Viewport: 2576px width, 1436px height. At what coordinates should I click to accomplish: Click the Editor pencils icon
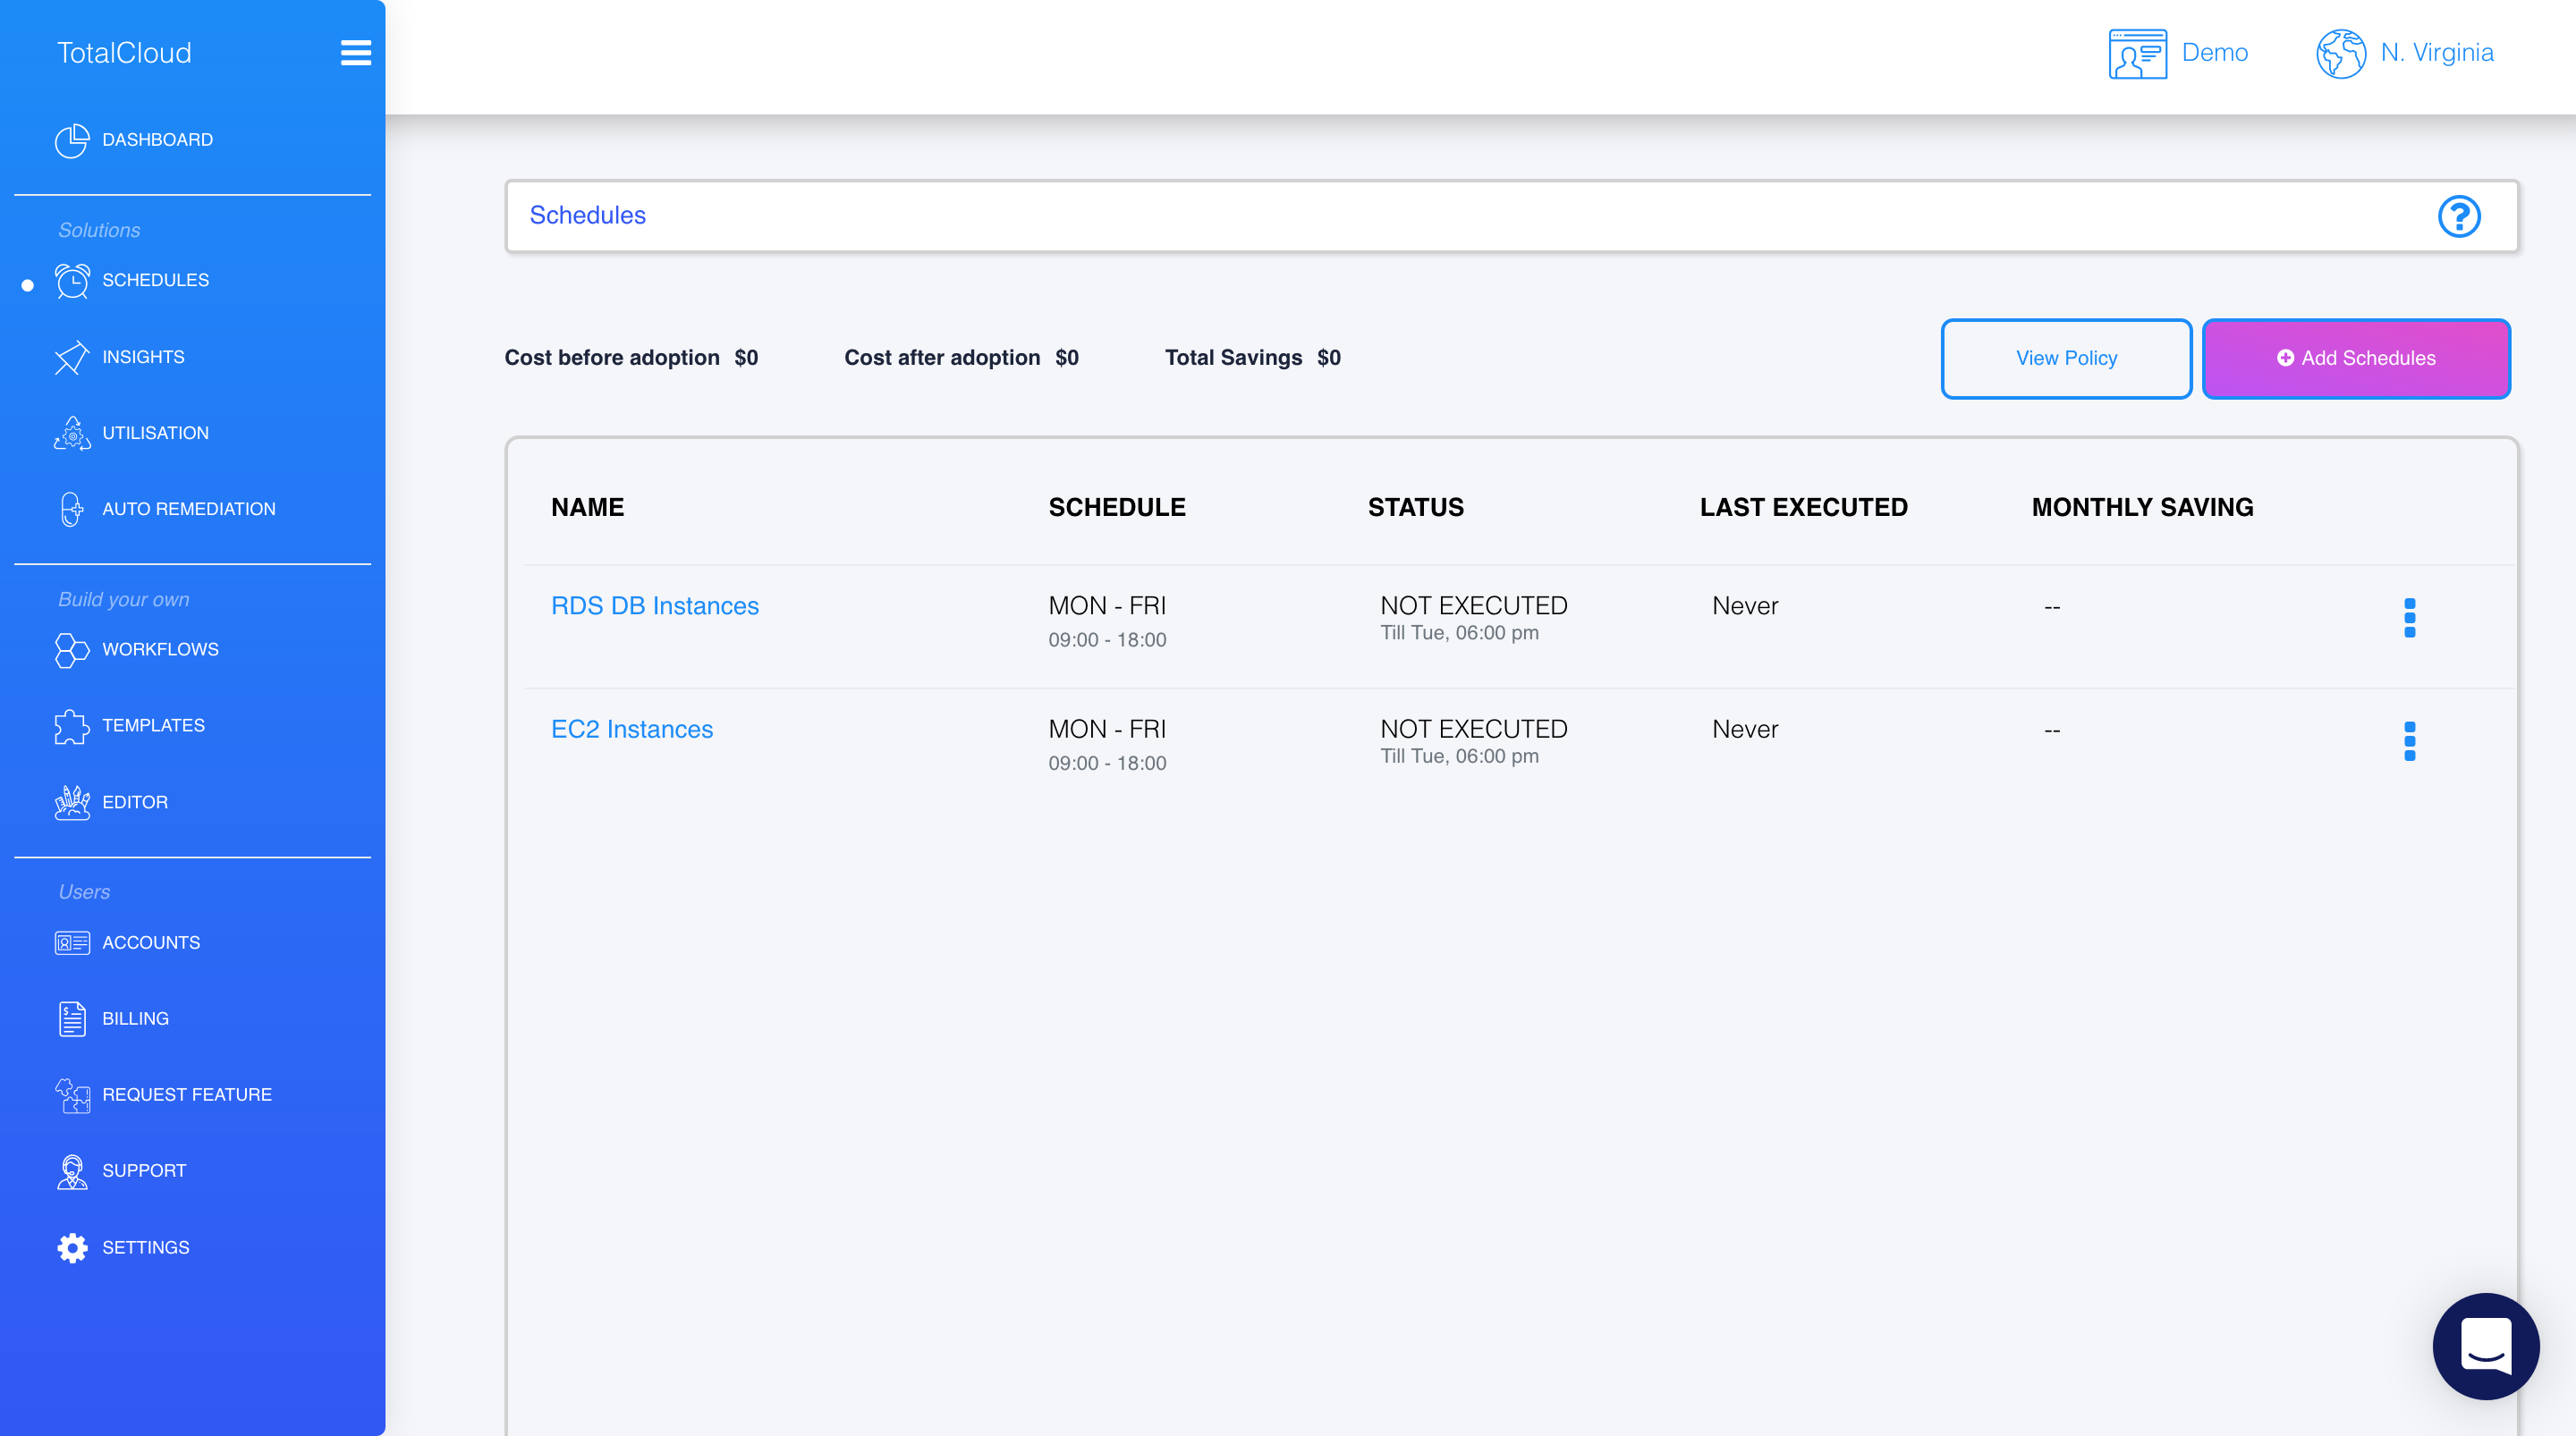pyautogui.click(x=72, y=802)
